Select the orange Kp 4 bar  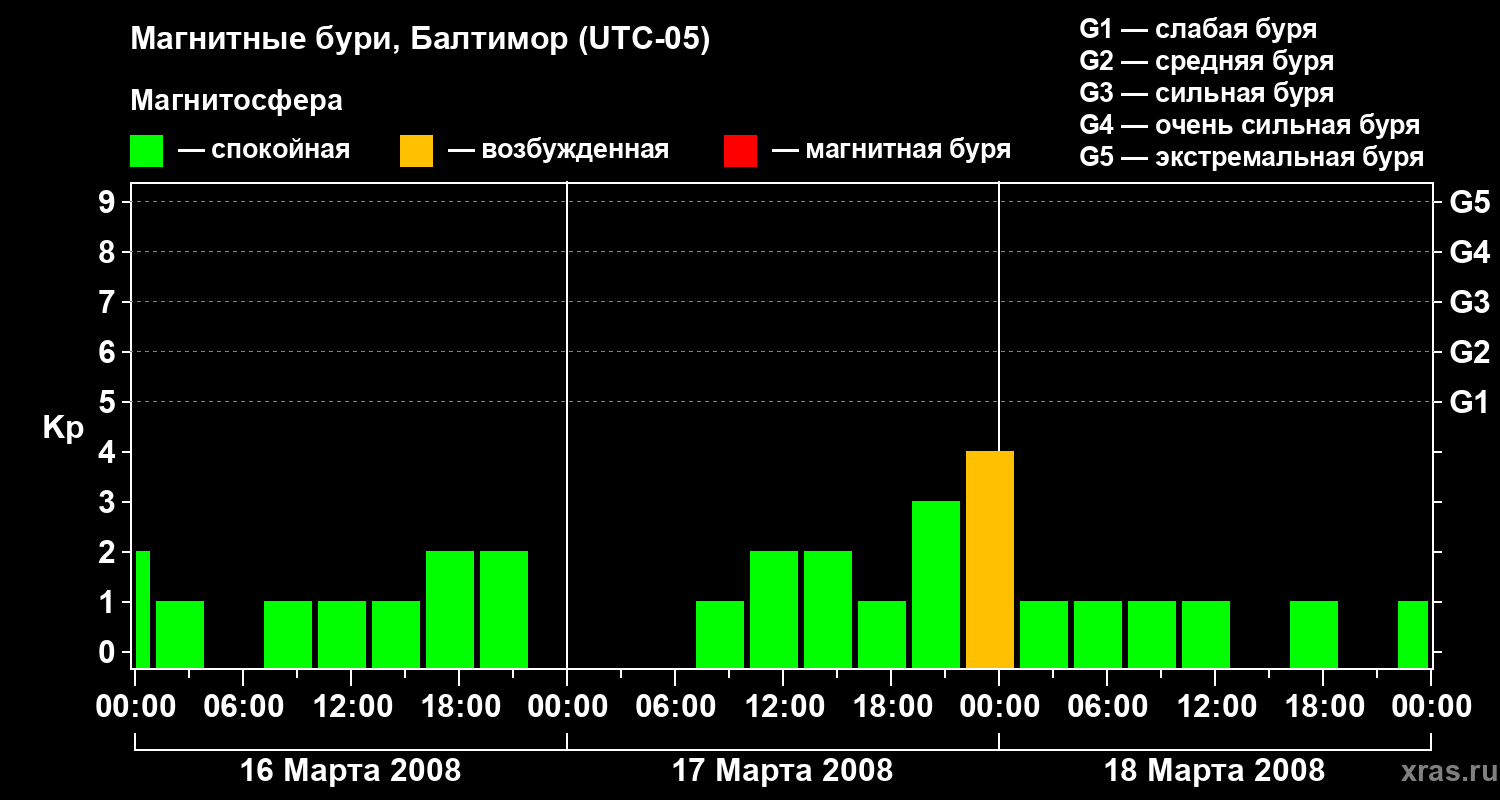[x=989, y=559]
